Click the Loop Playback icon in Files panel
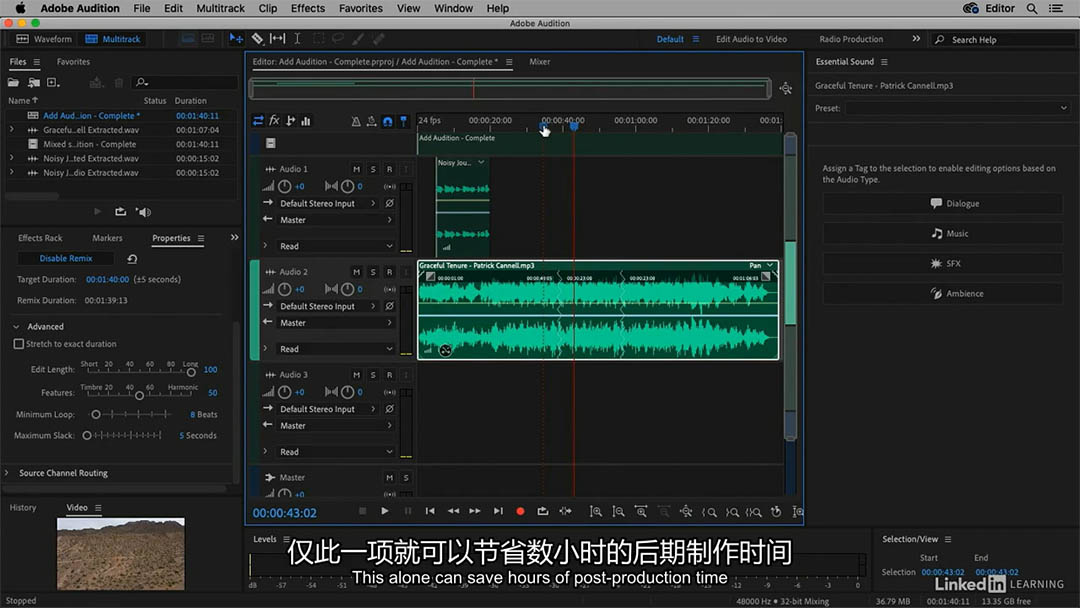 click(121, 212)
